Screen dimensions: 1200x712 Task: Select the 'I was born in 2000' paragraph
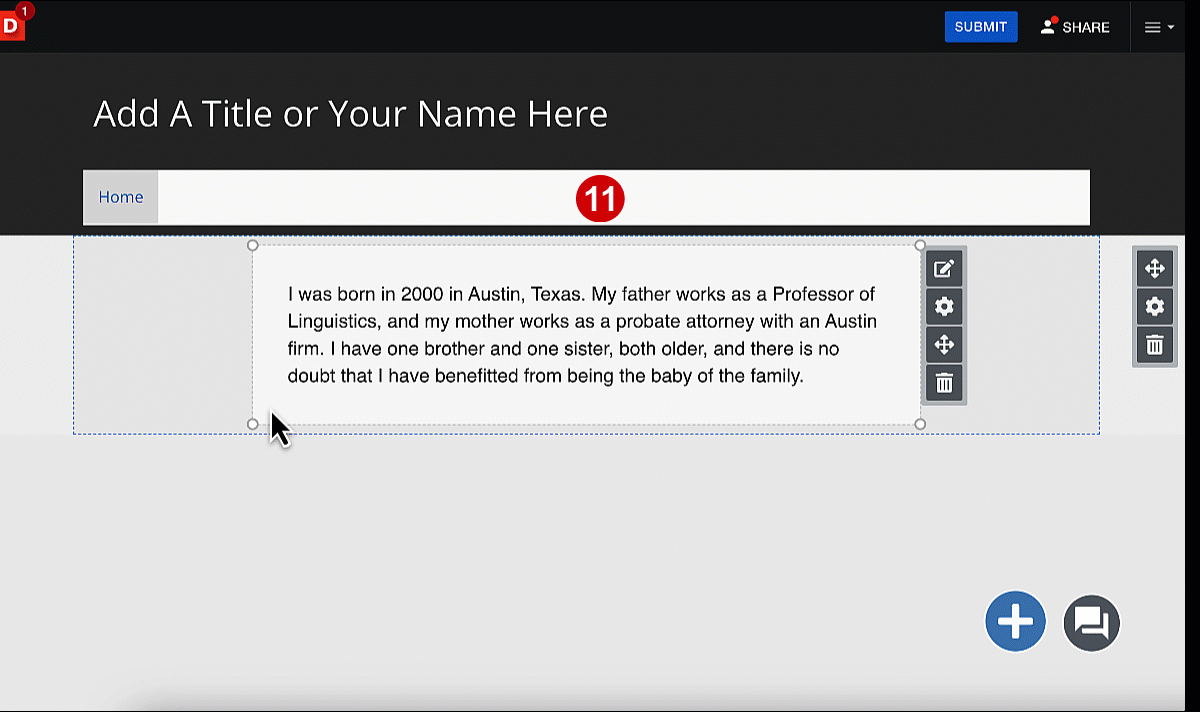pos(582,335)
